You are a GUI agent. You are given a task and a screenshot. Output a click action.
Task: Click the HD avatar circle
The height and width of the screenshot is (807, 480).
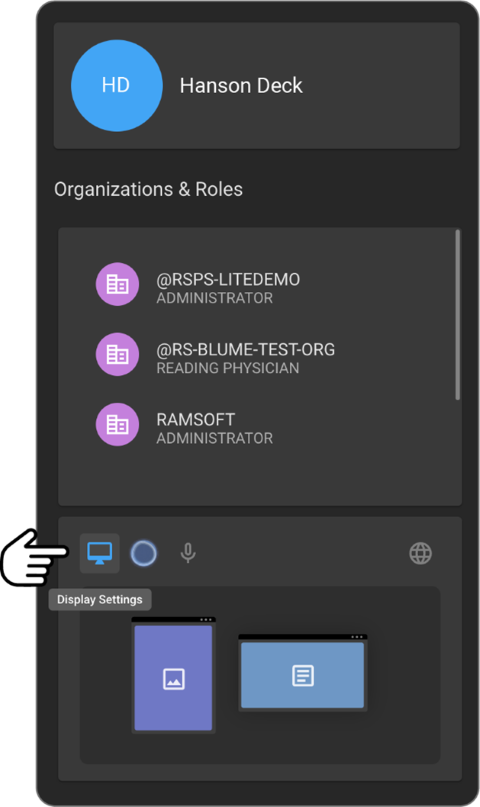117,85
